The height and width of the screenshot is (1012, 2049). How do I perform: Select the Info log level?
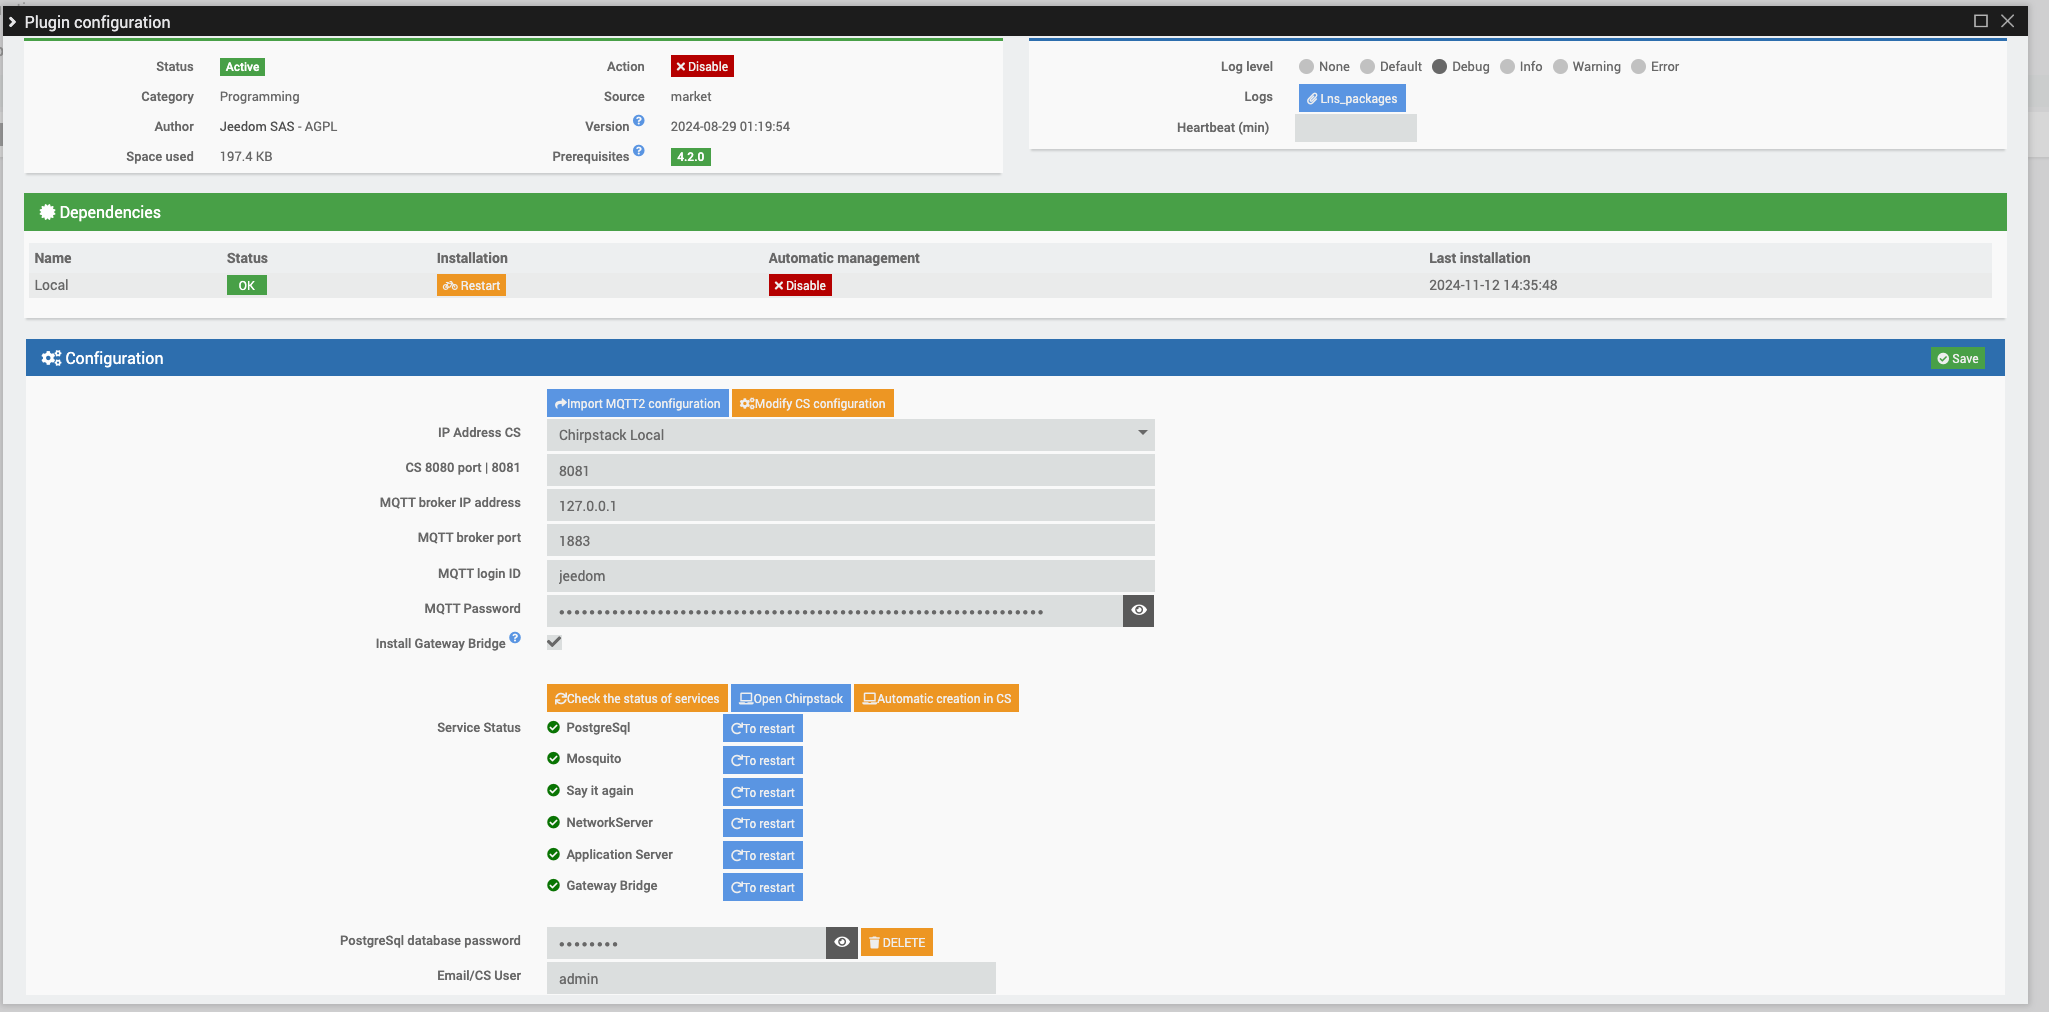[x=1507, y=67]
